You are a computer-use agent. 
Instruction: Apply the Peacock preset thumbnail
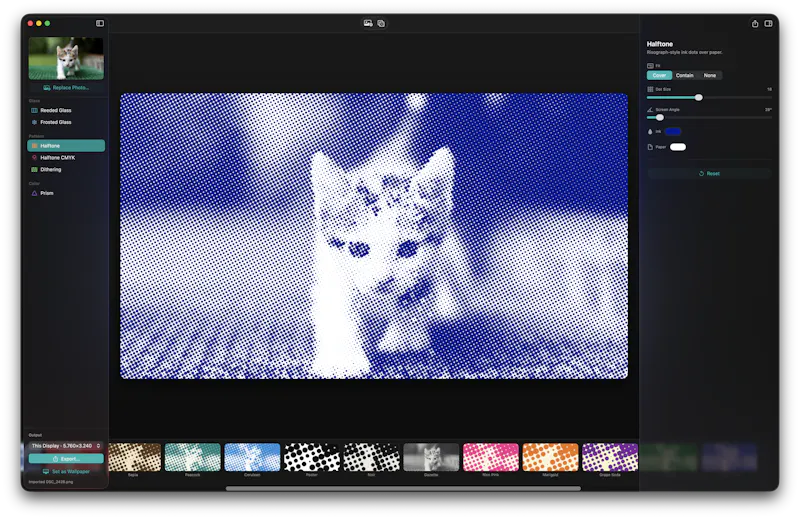click(x=192, y=457)
